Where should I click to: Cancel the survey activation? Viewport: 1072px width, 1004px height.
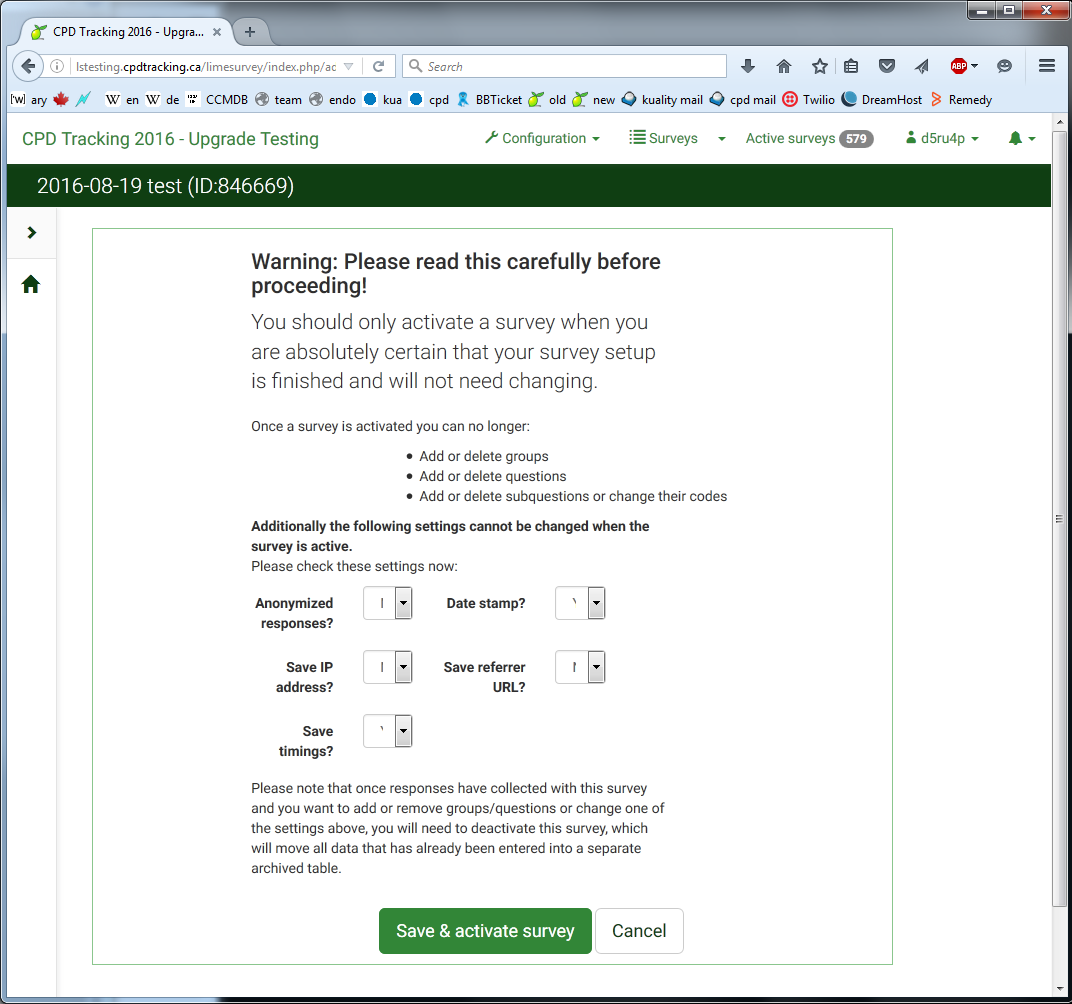point(639,931)
